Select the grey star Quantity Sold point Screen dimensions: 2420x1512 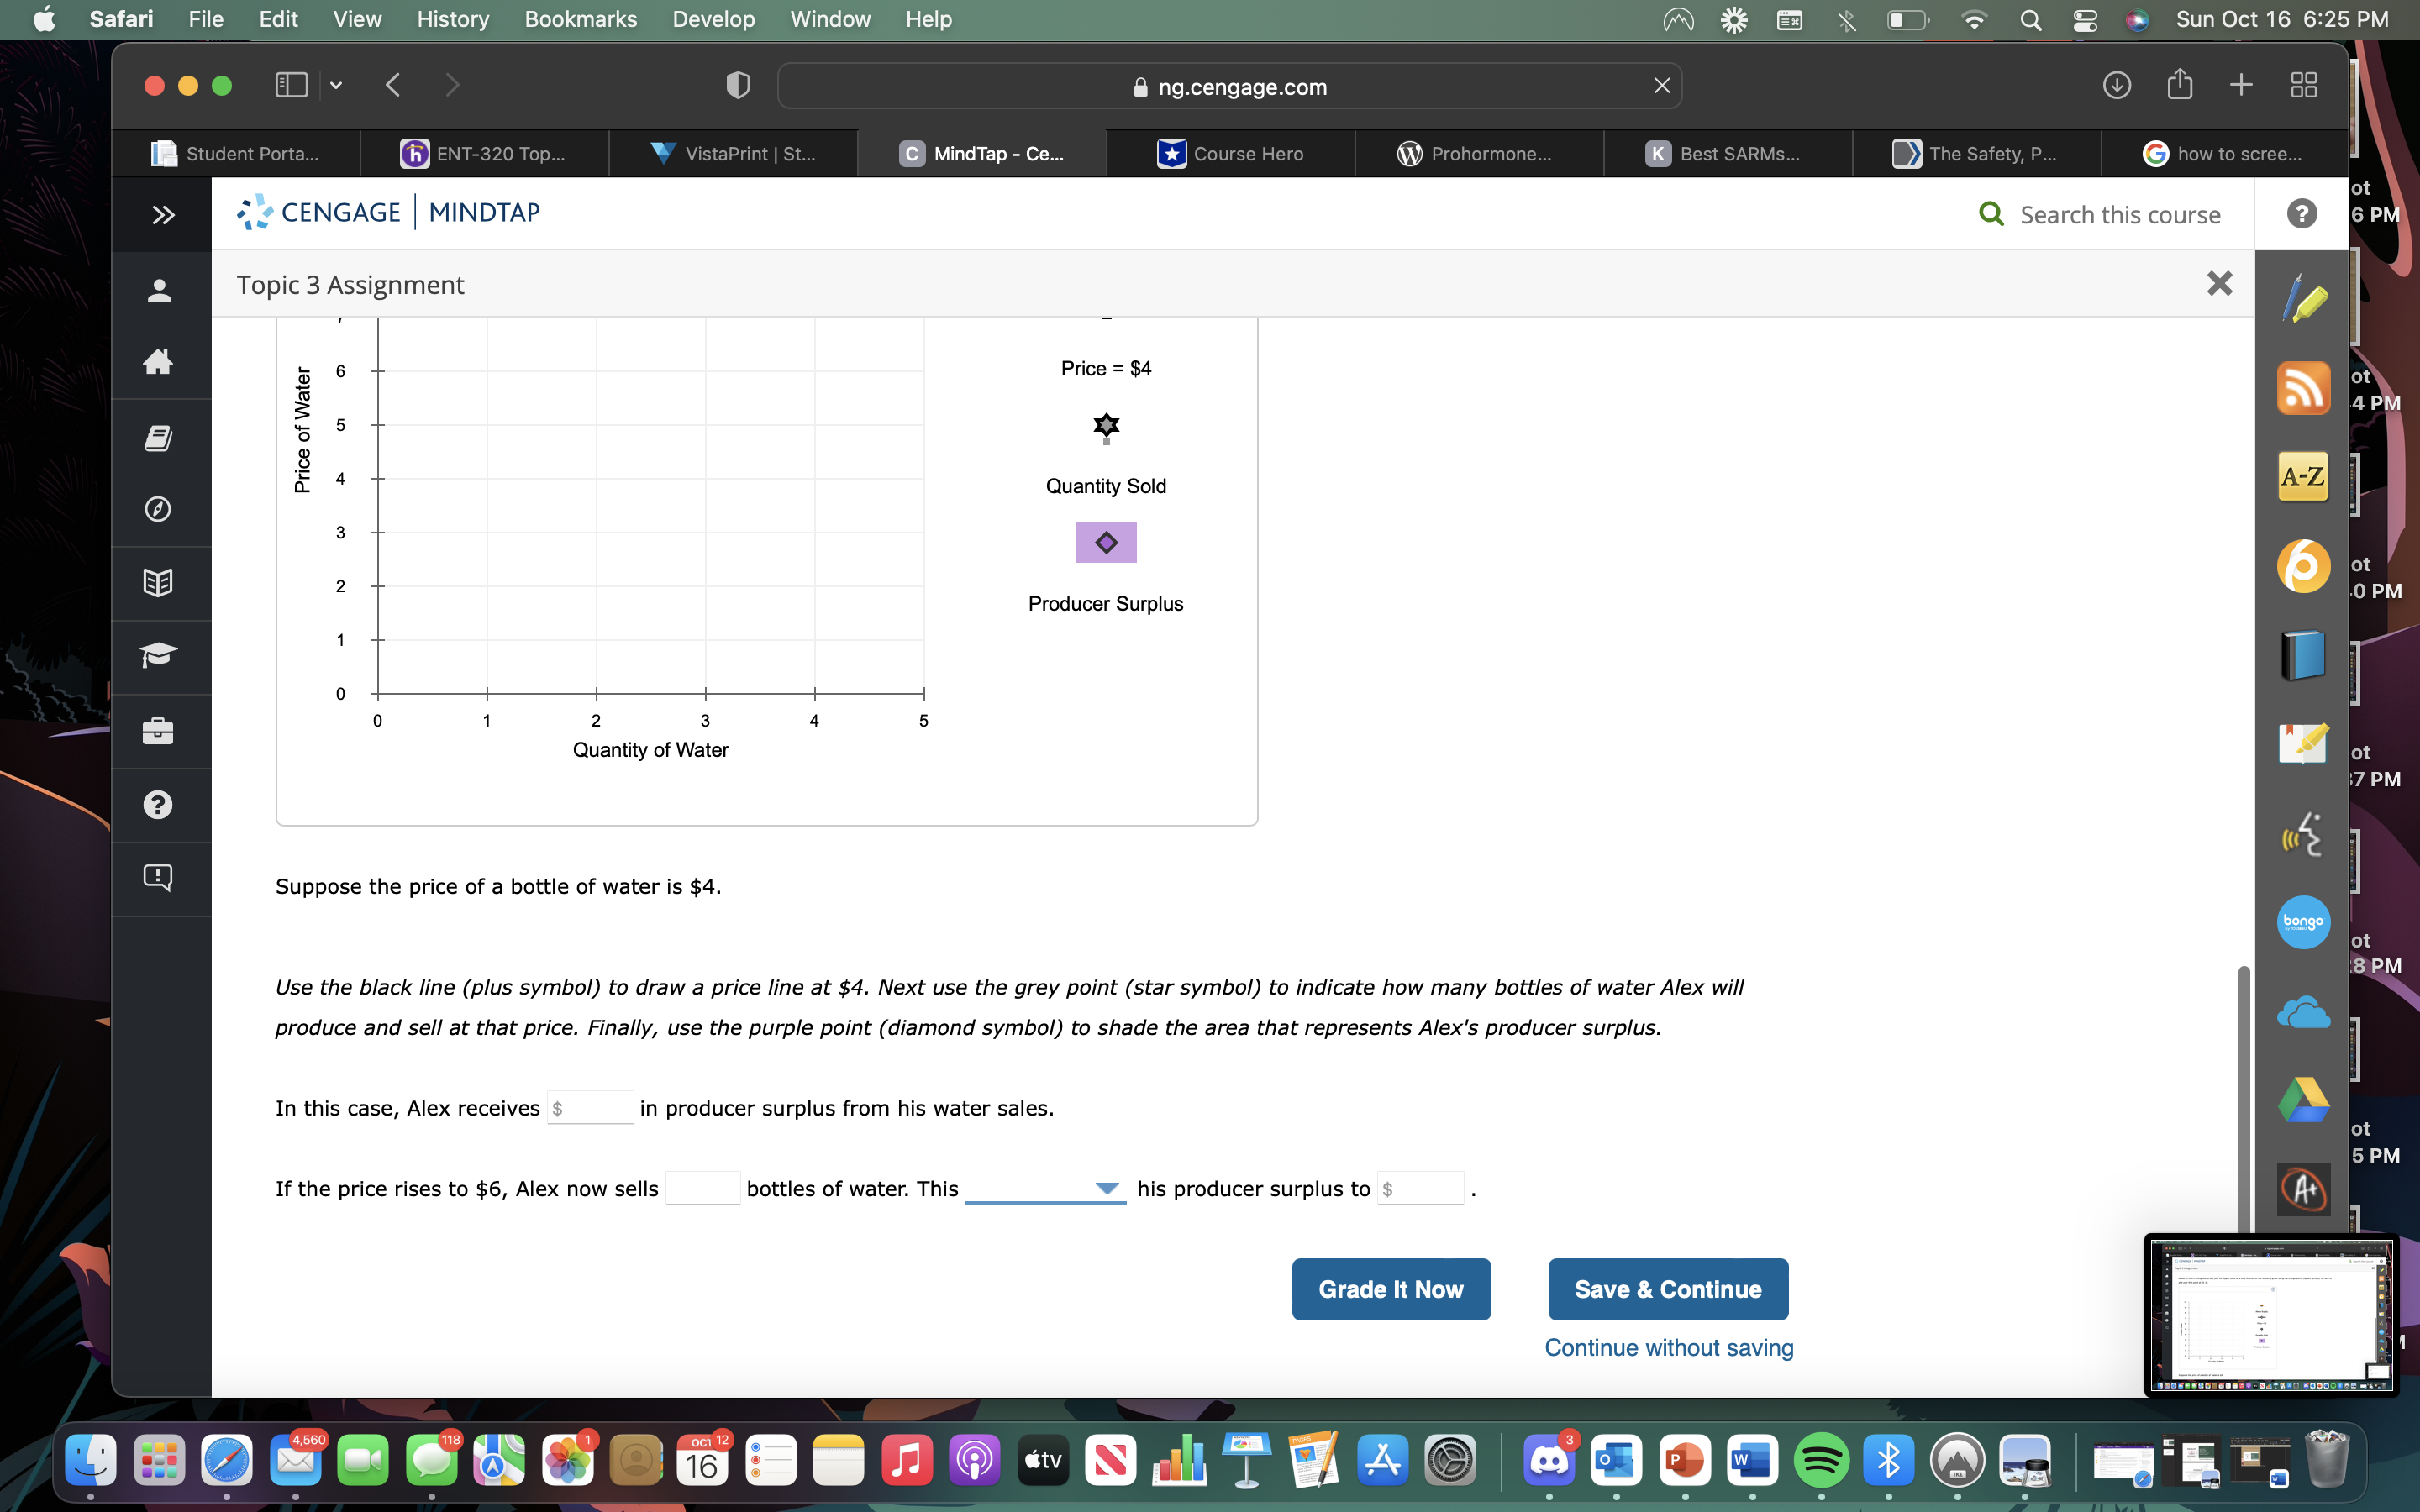[x=1105, y=426]
